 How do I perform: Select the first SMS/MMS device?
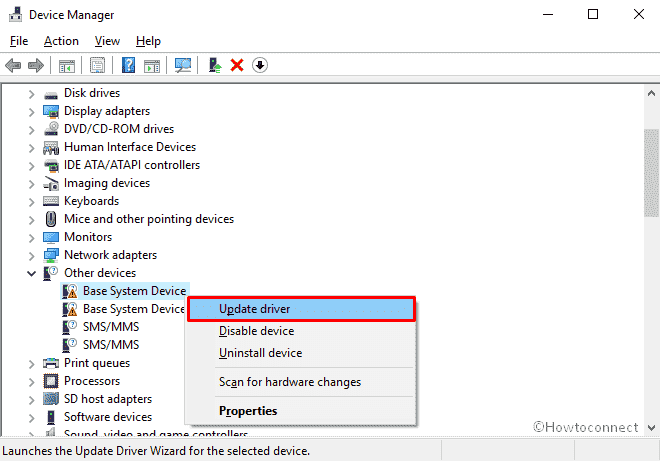point(109,327)
